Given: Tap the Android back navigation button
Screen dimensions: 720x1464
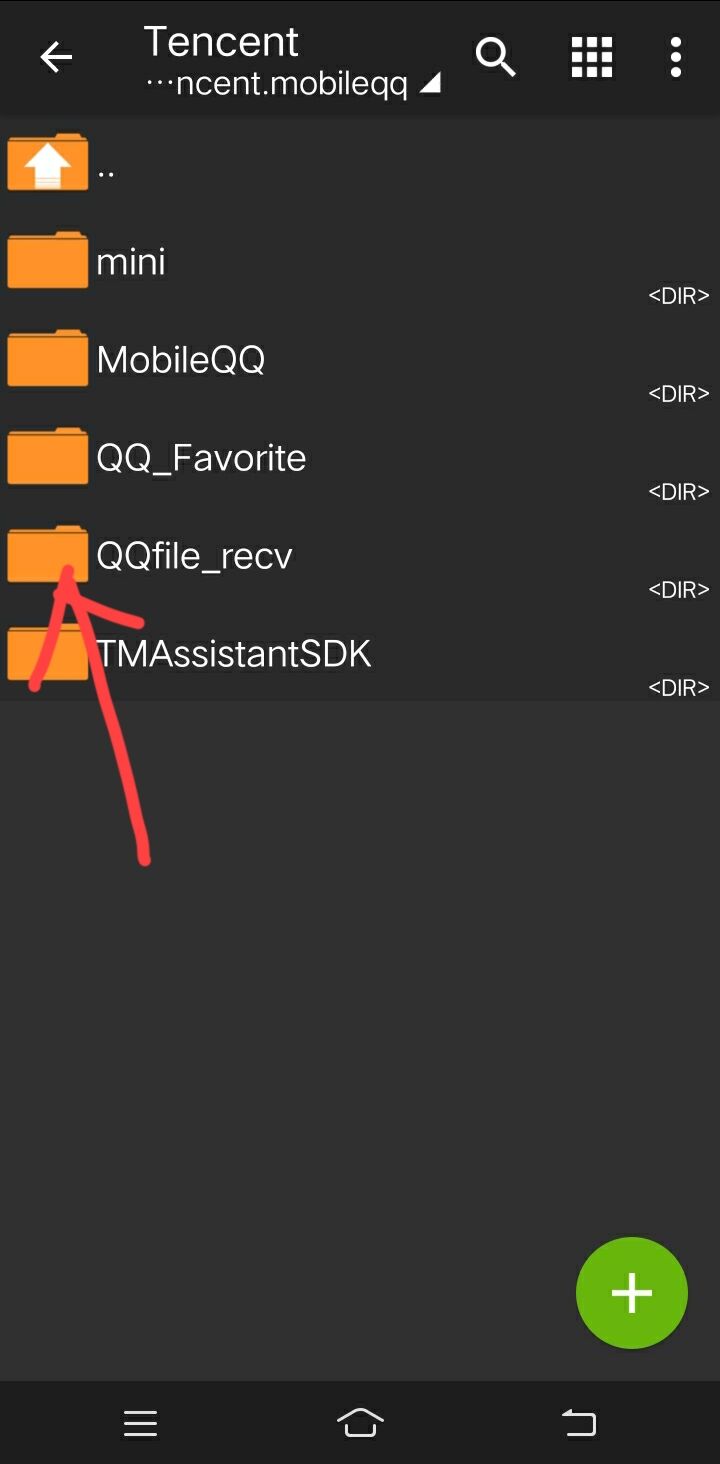Looking at the screenshot, I should point(579,1423).
